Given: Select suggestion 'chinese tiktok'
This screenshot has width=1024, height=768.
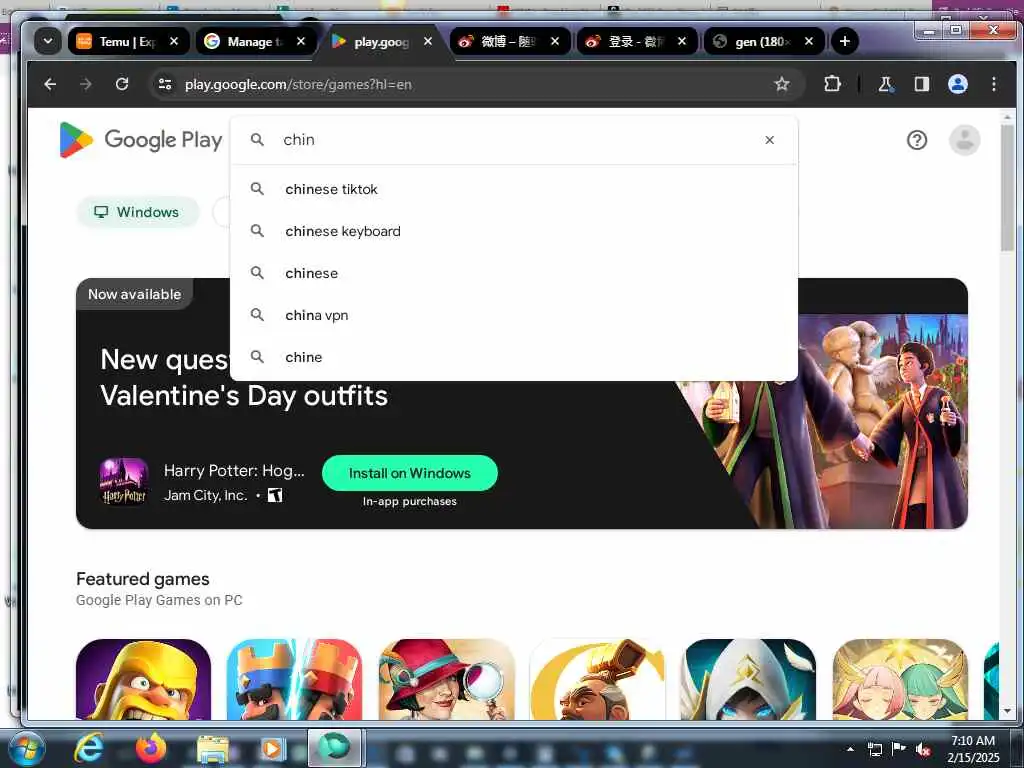Looking at the screenshot, I should (x=514, y=189).
